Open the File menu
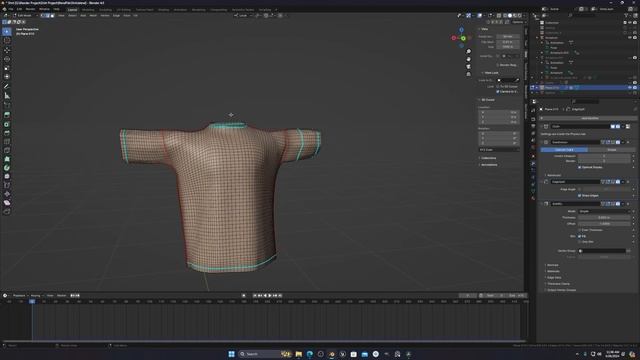Viewport: 640px width, 360px height. (11, 9)
